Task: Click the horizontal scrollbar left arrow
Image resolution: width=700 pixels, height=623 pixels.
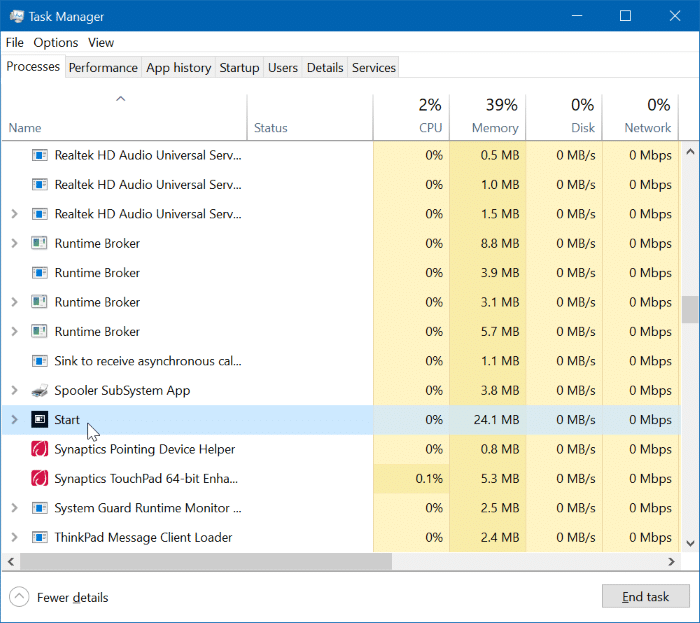Action: [x=11, y=562]
